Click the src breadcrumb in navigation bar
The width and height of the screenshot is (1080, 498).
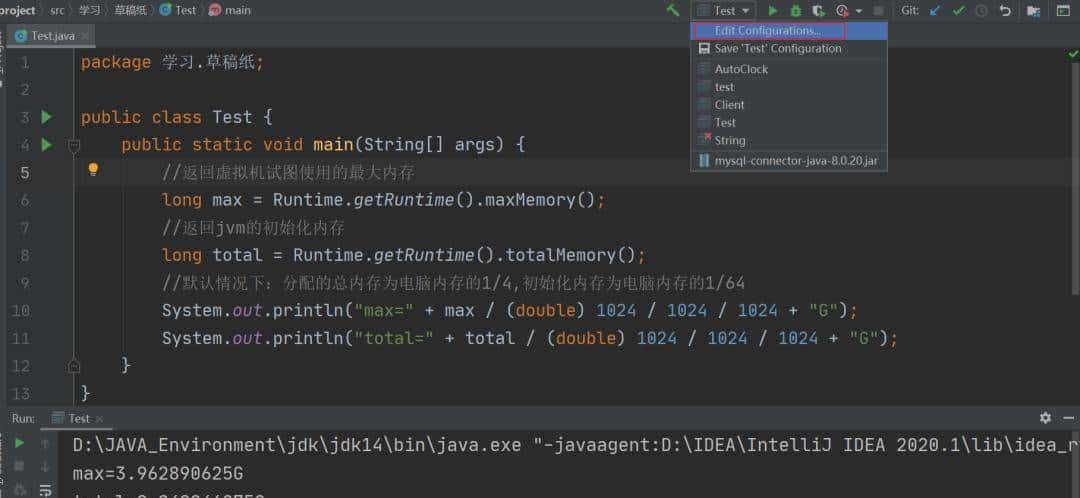tap(58, 10)
